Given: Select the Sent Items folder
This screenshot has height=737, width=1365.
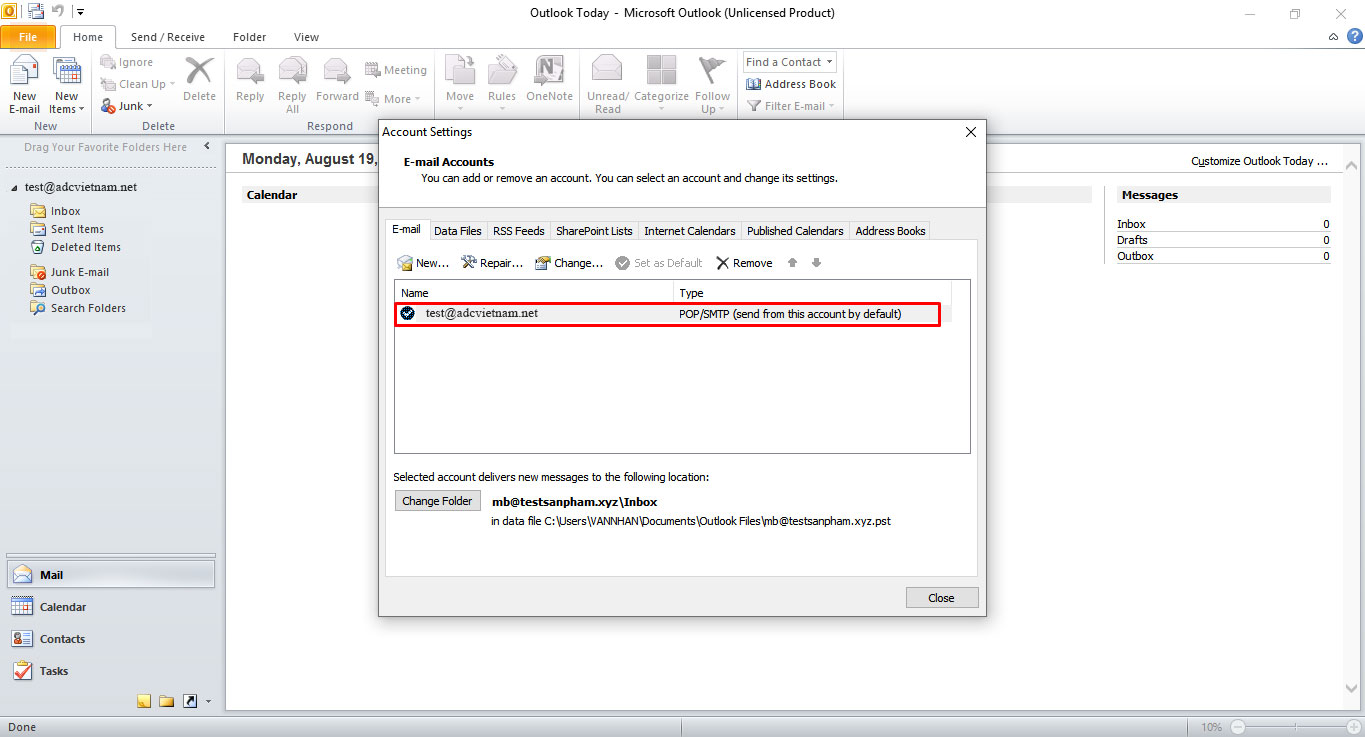Looking at the screenshot, I should (67, 229).
